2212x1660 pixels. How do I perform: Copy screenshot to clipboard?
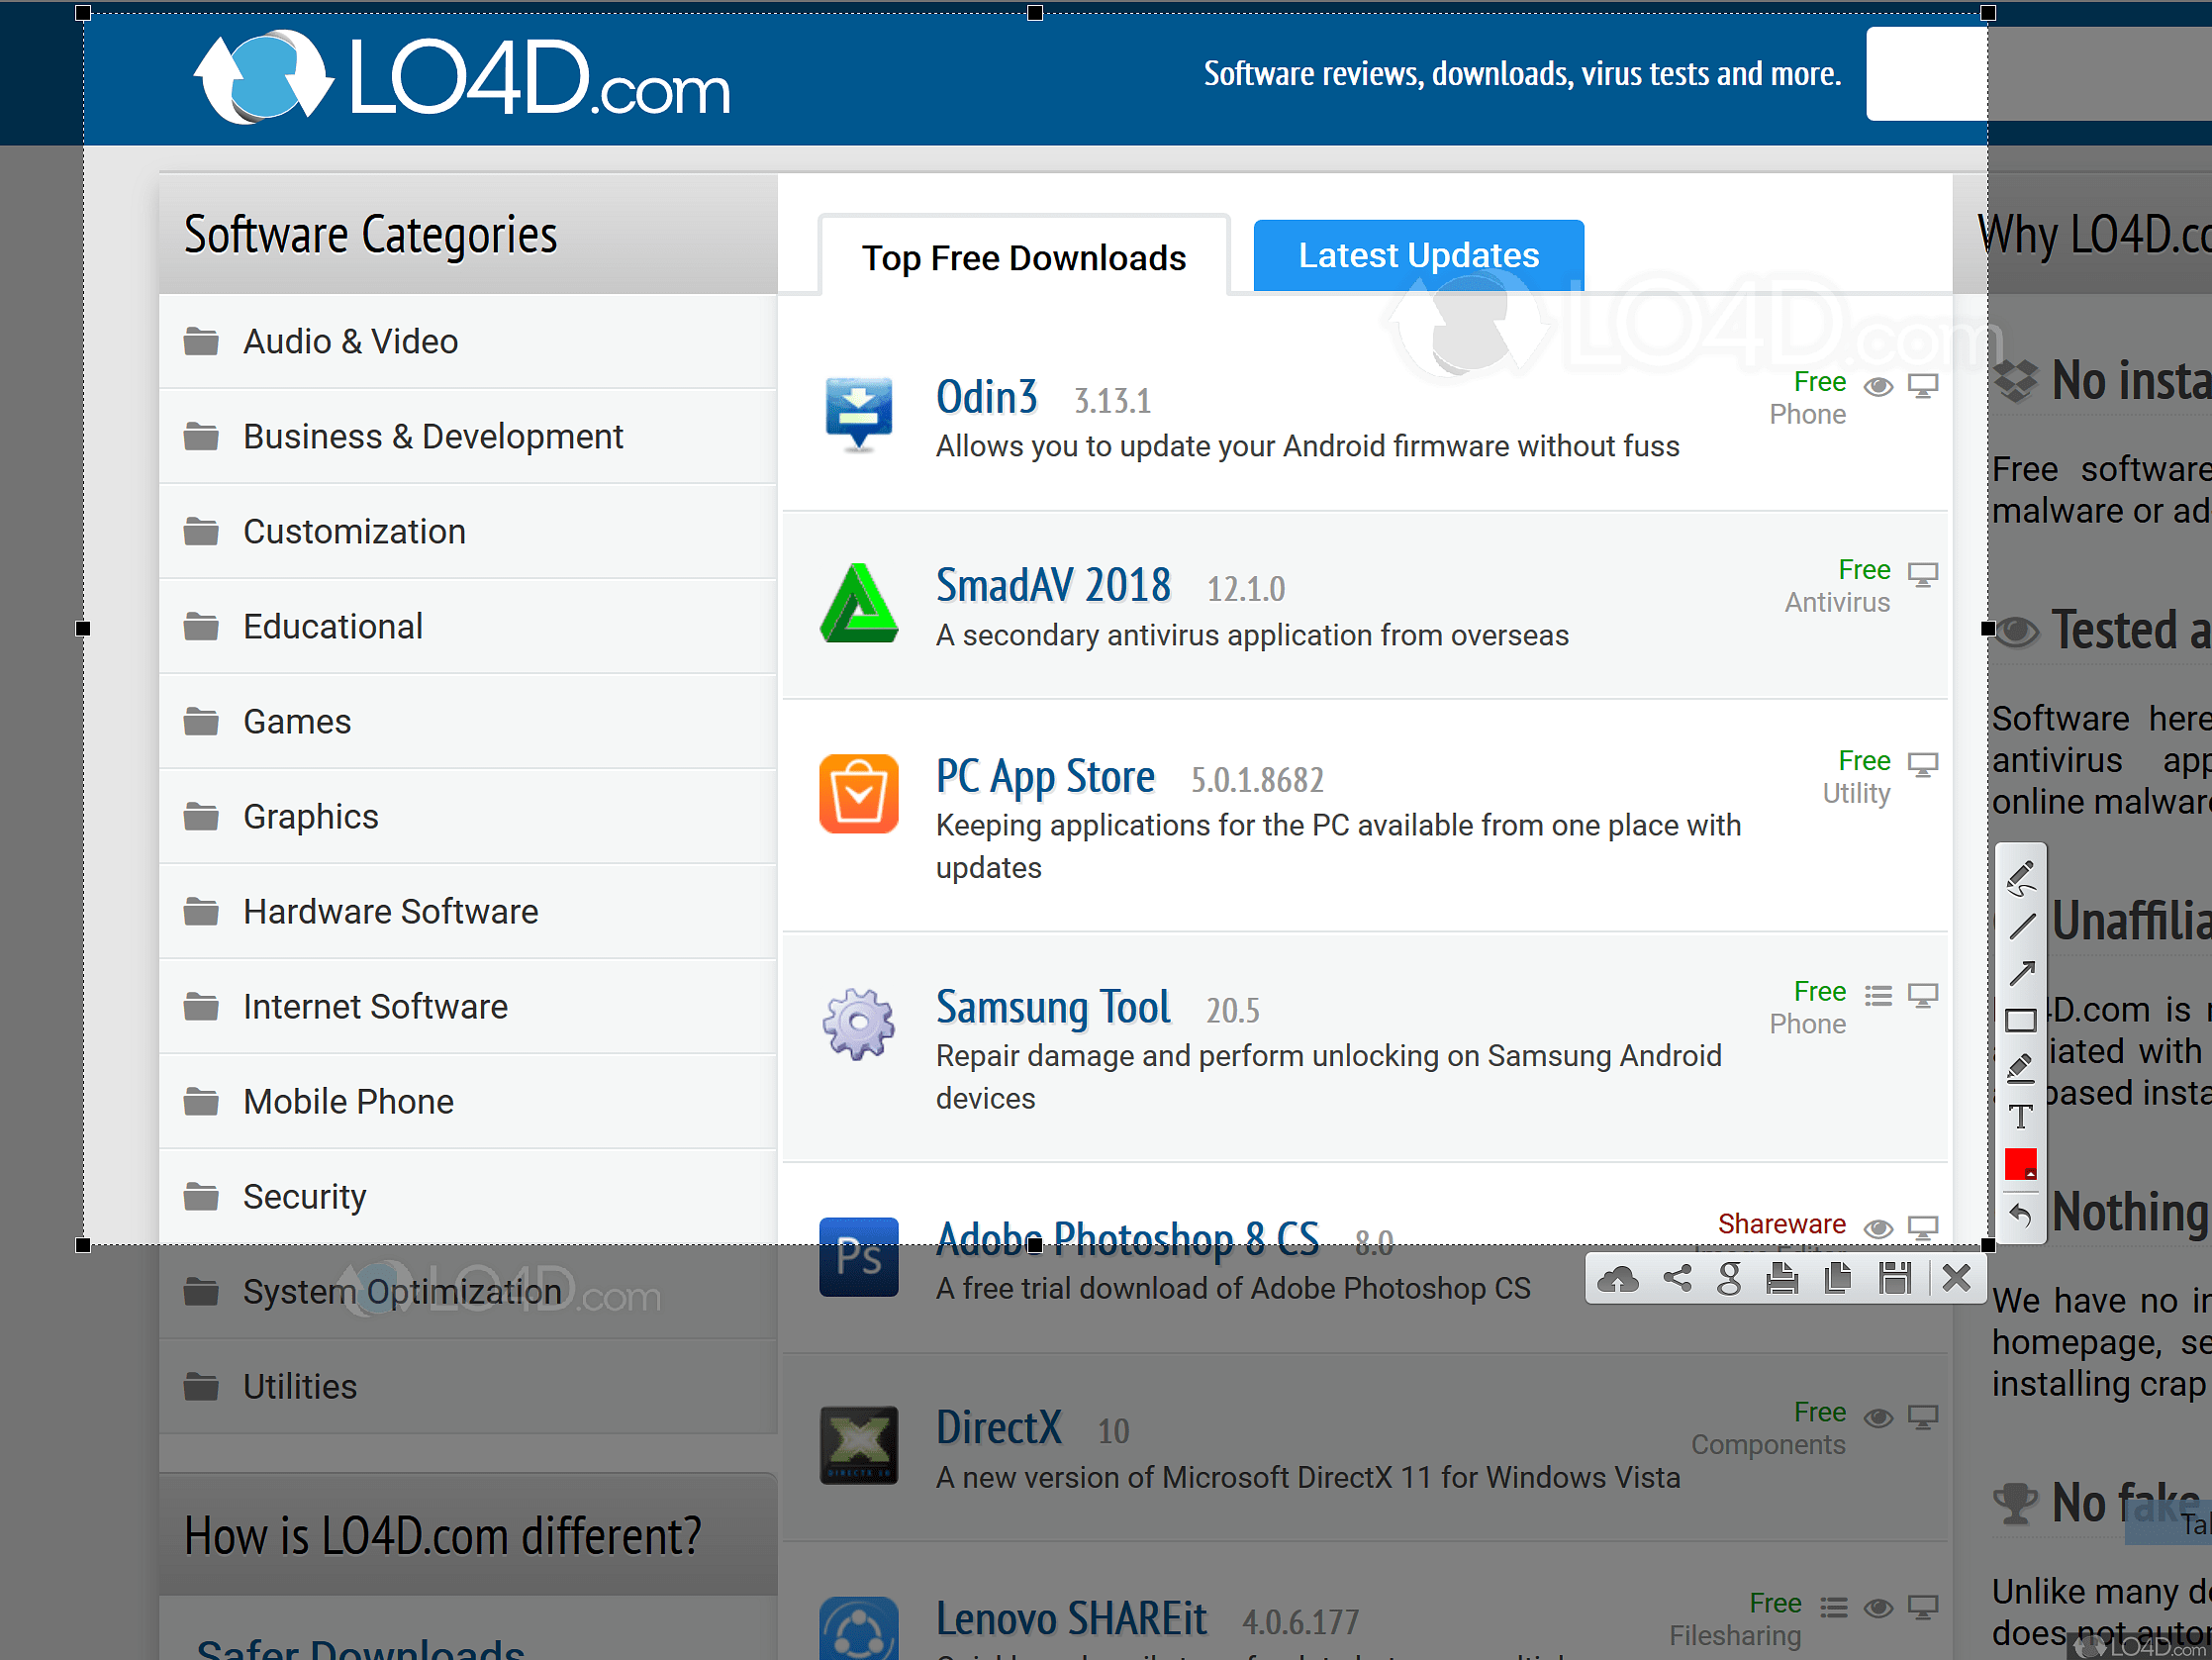click(1837, 1278)
